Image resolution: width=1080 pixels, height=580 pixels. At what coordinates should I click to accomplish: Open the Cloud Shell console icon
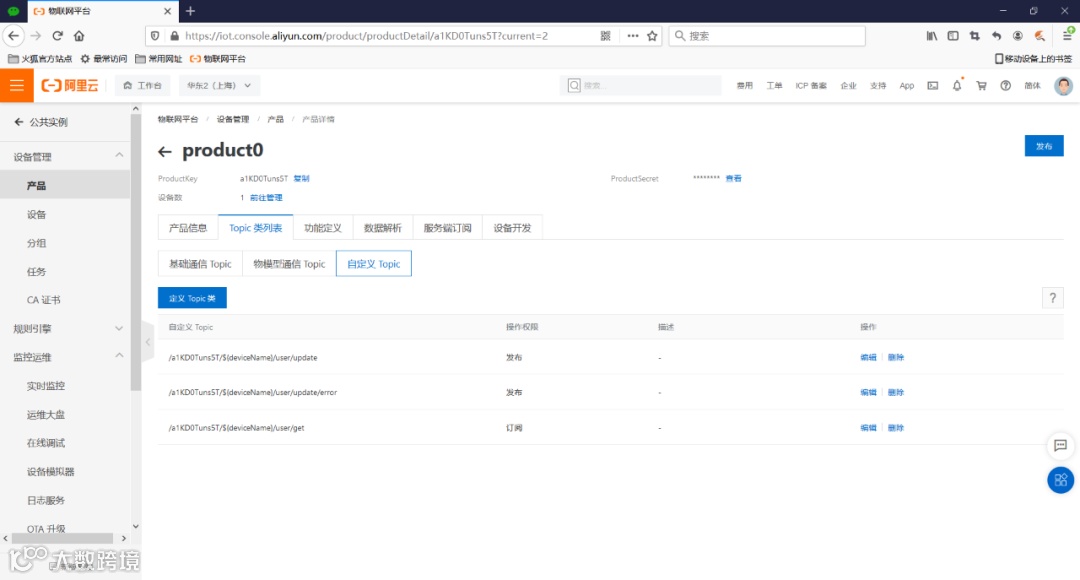click(x=933, y=85)
